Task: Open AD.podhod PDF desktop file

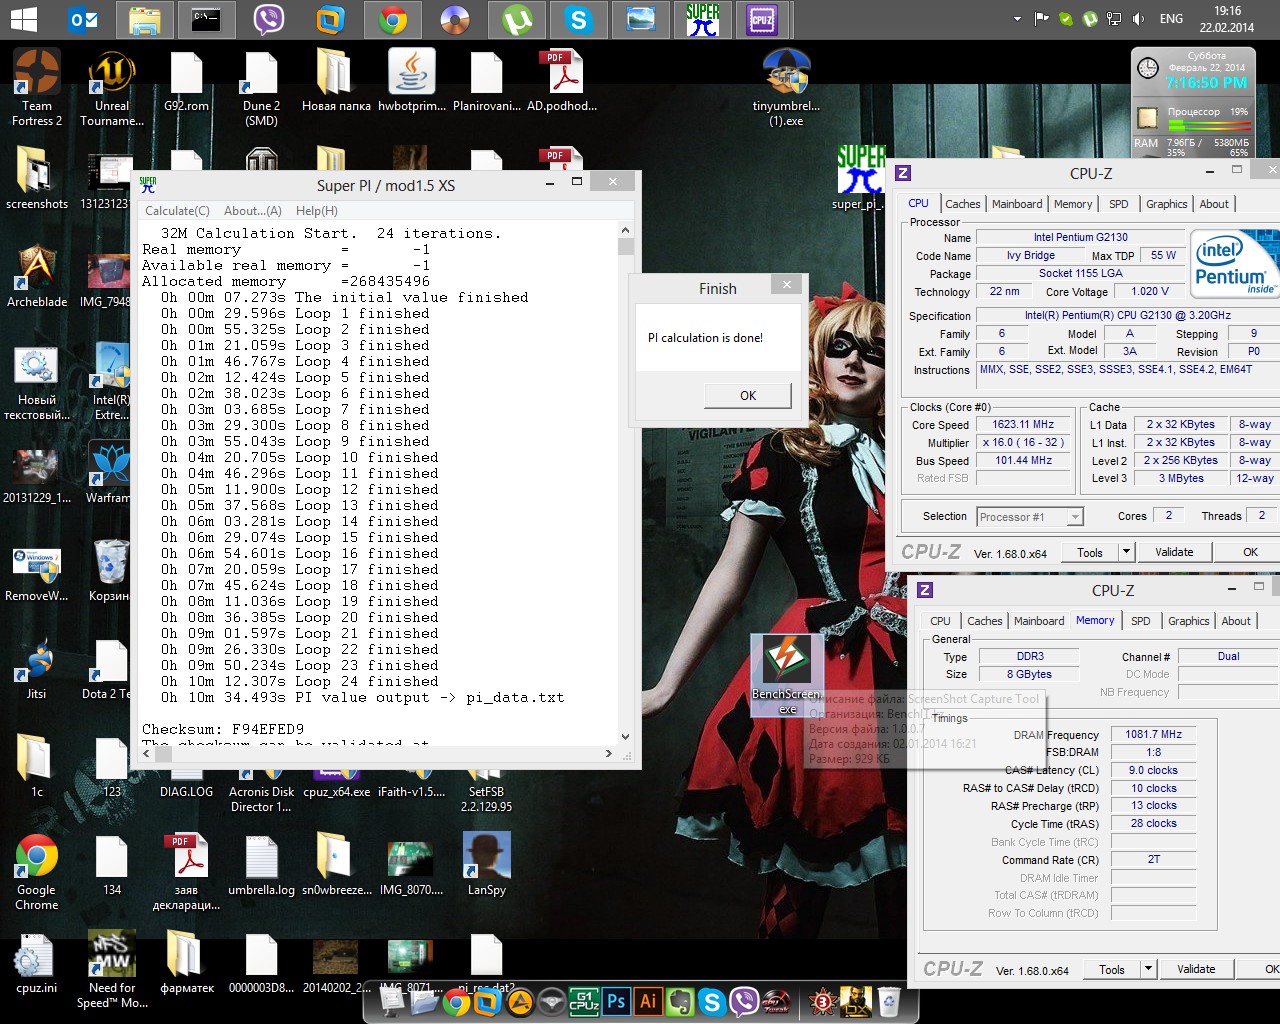Action: tap(562, 80)
